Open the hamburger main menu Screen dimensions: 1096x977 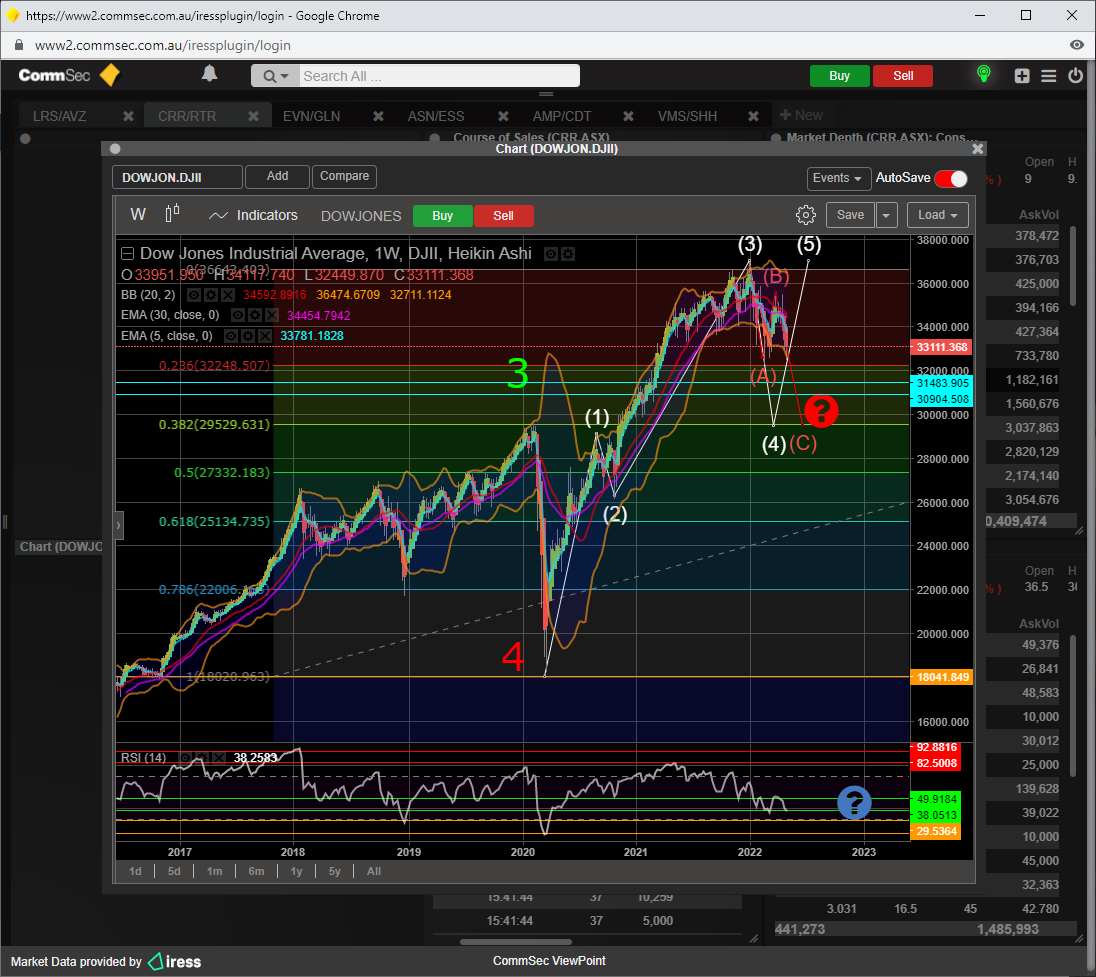point(1048,76)
